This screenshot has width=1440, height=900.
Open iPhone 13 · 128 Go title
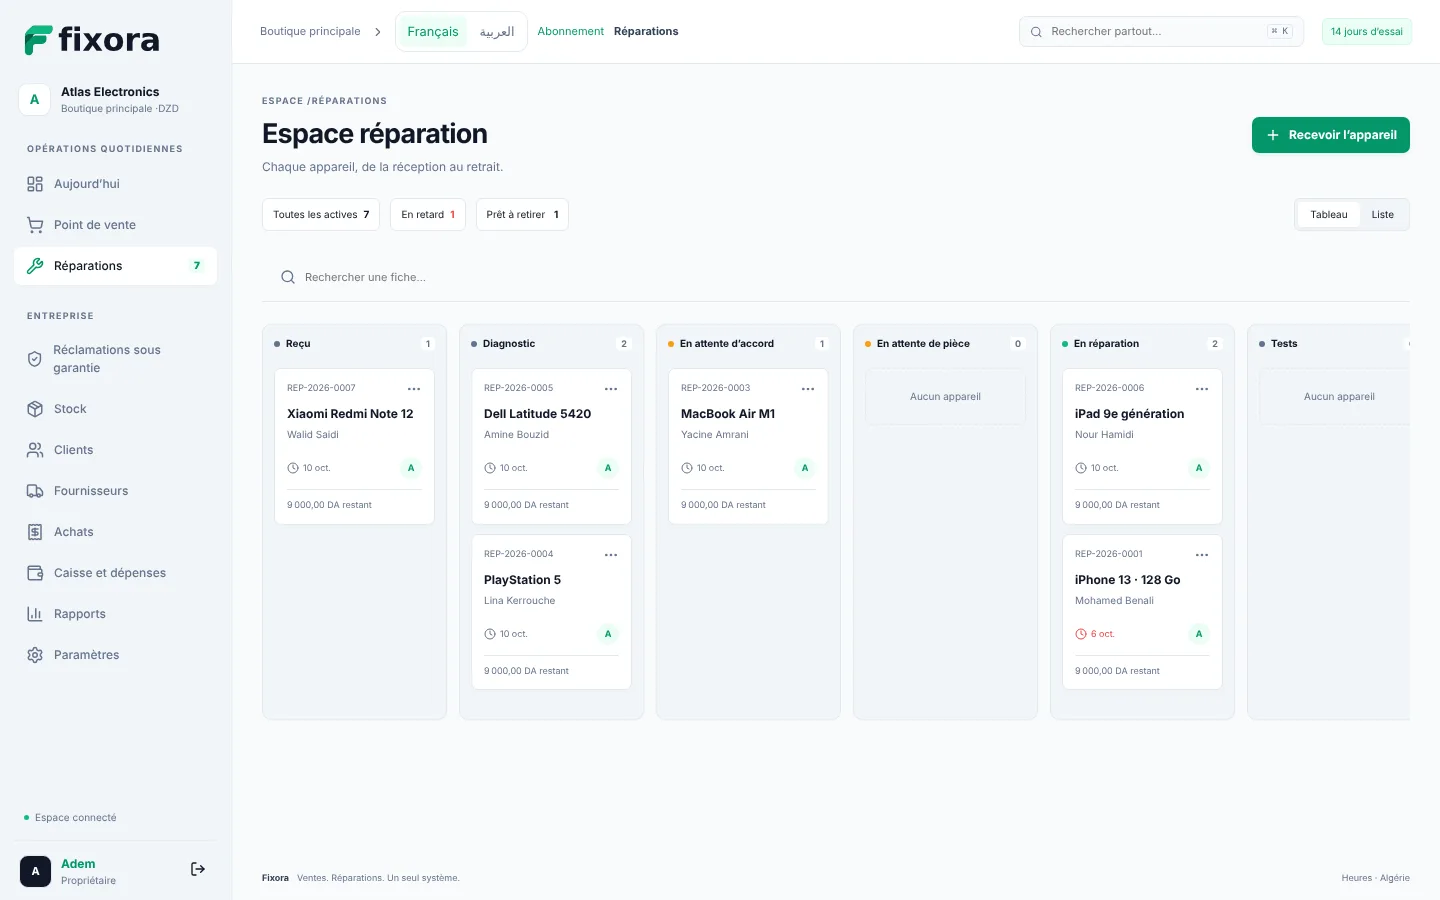[1128, 580]
